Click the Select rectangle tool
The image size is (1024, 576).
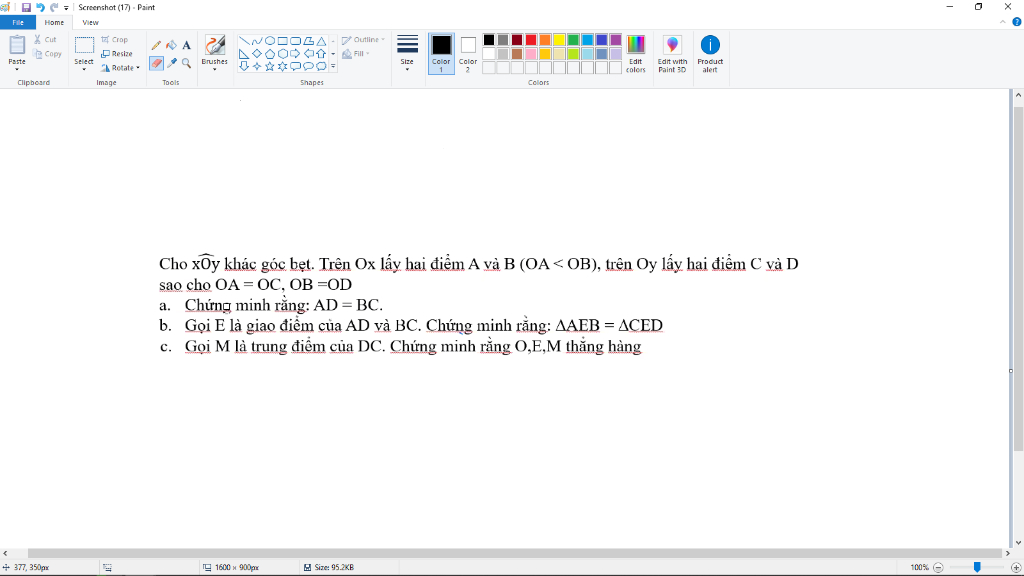[x=84, y=46]
